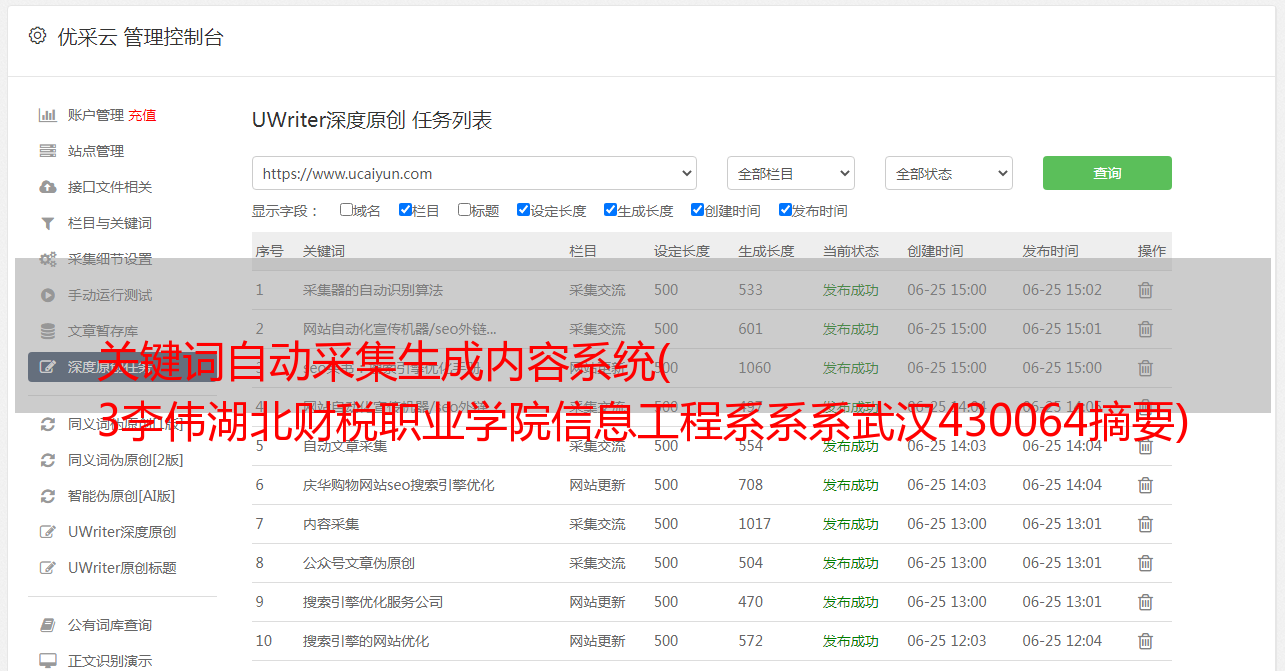Click the bar chart icon for 账户管理
Viewport: 1285px width, 671px height.
coord(47,115)
